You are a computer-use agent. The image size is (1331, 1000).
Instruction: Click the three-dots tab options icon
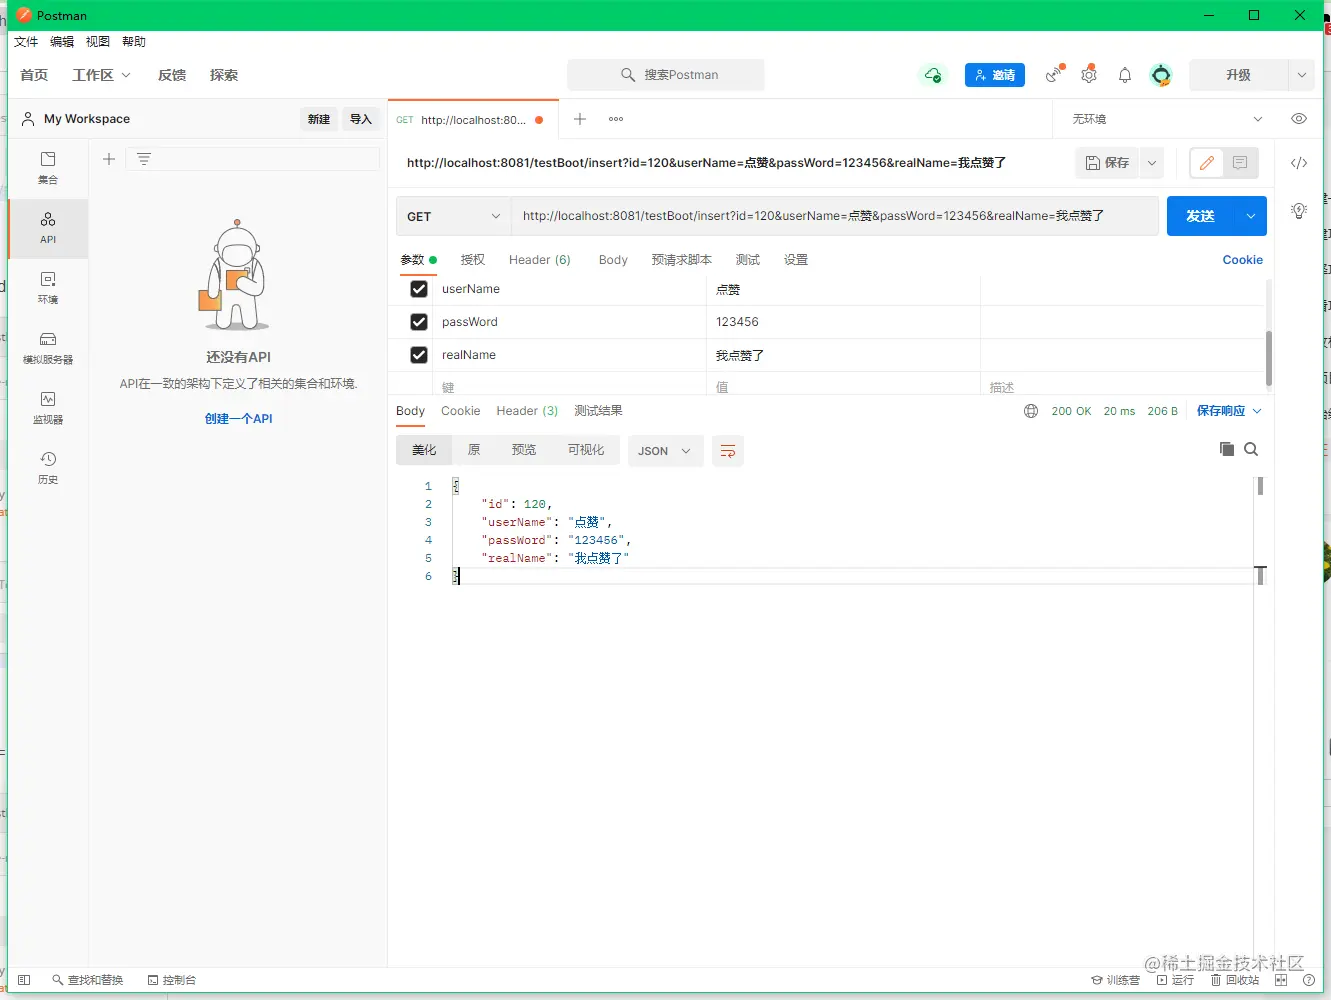point(616,119)
